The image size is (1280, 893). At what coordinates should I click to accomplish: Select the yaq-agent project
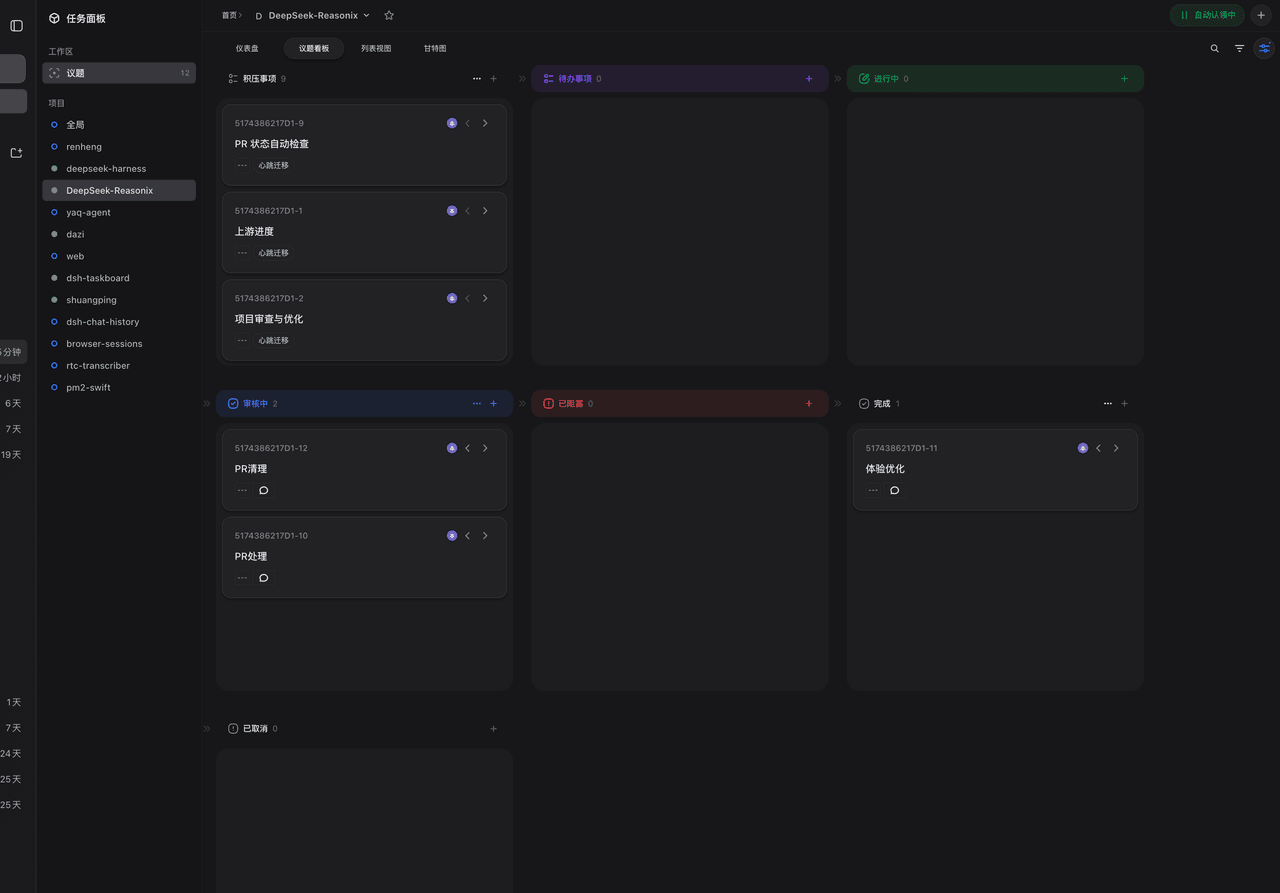(119, 213)
